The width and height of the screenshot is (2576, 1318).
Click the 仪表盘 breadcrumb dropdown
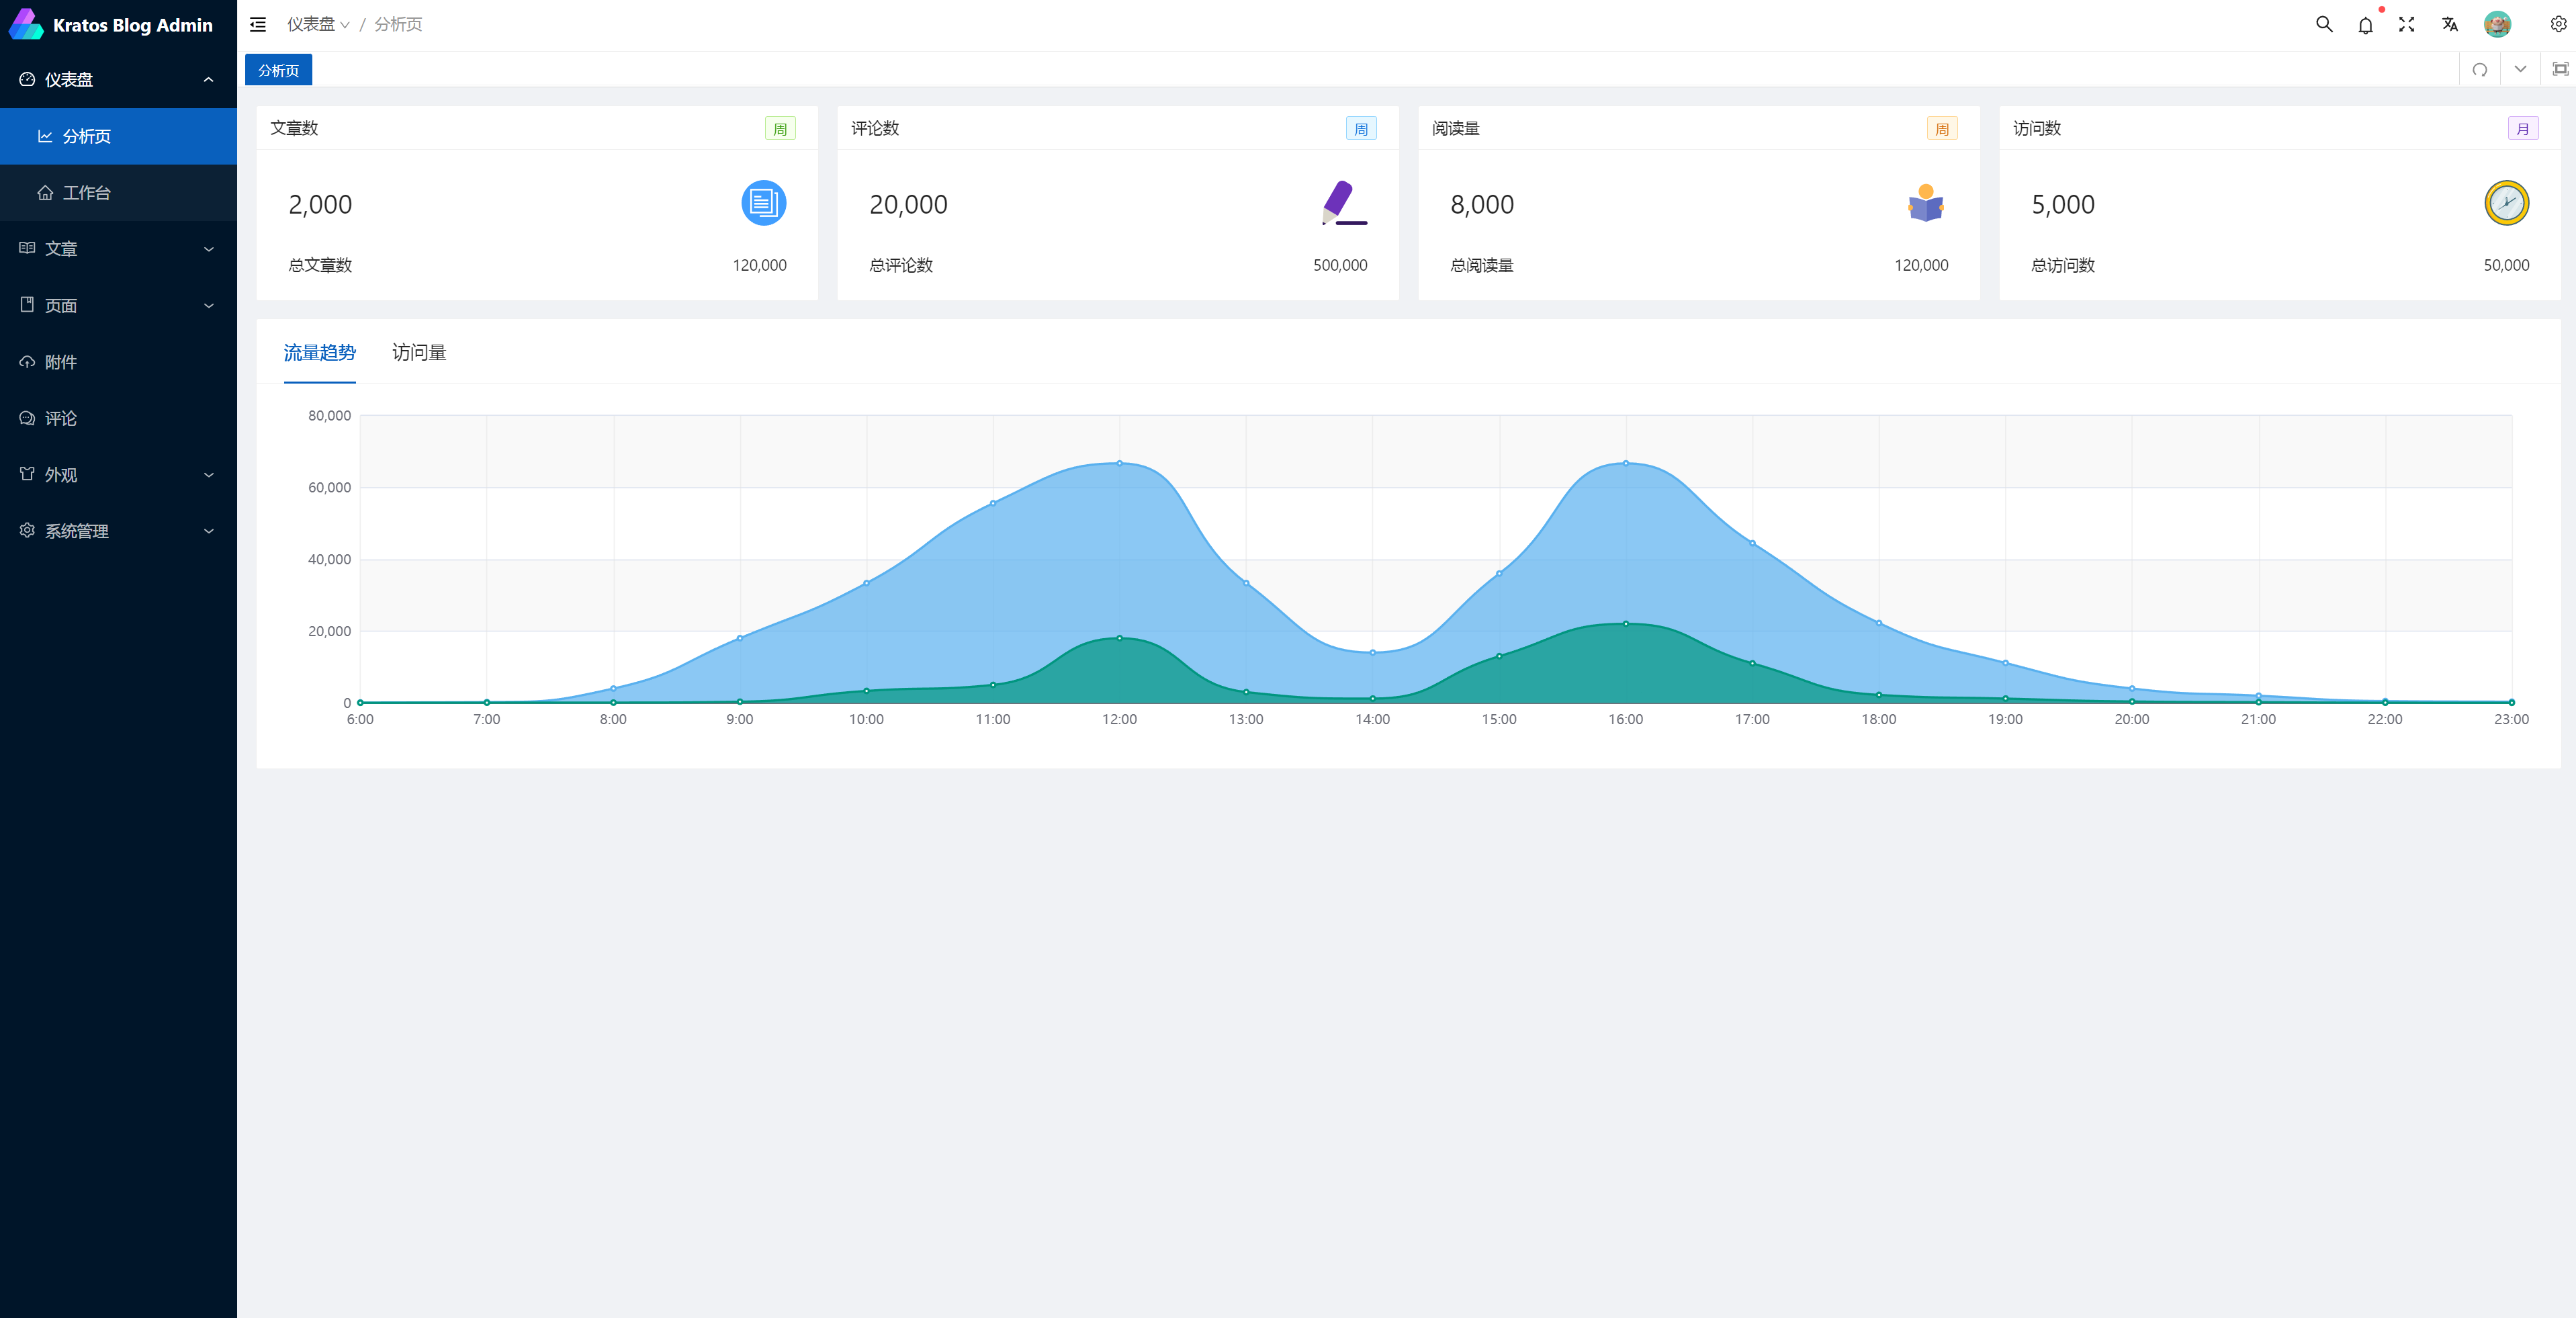317,24
